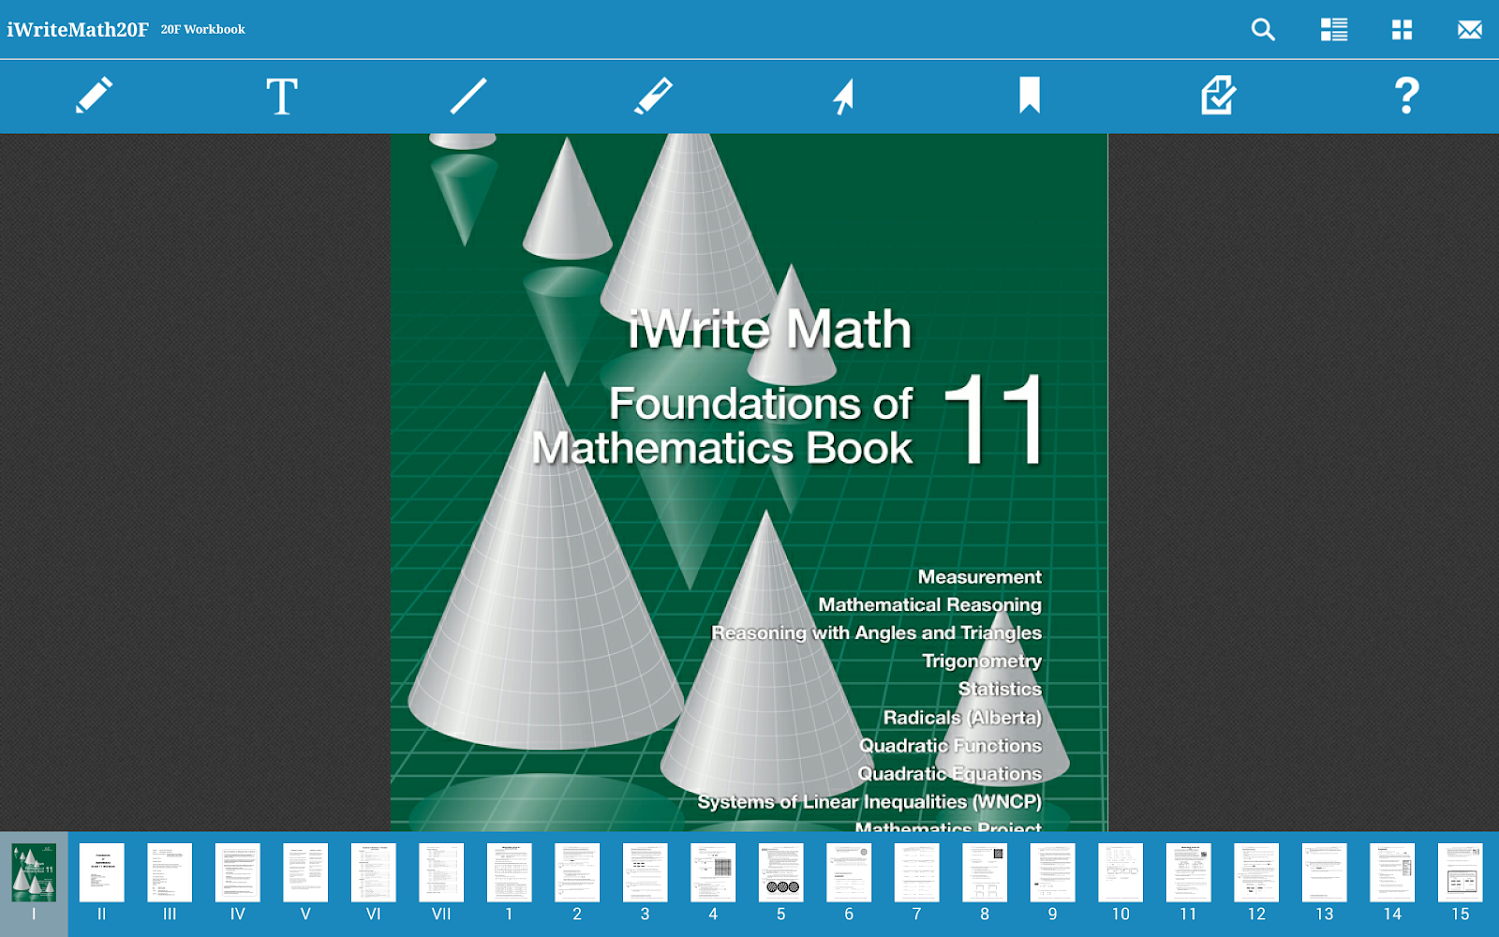
Task: Select the straight line tool
Action: pyautogui.click(x=468, y=96)
